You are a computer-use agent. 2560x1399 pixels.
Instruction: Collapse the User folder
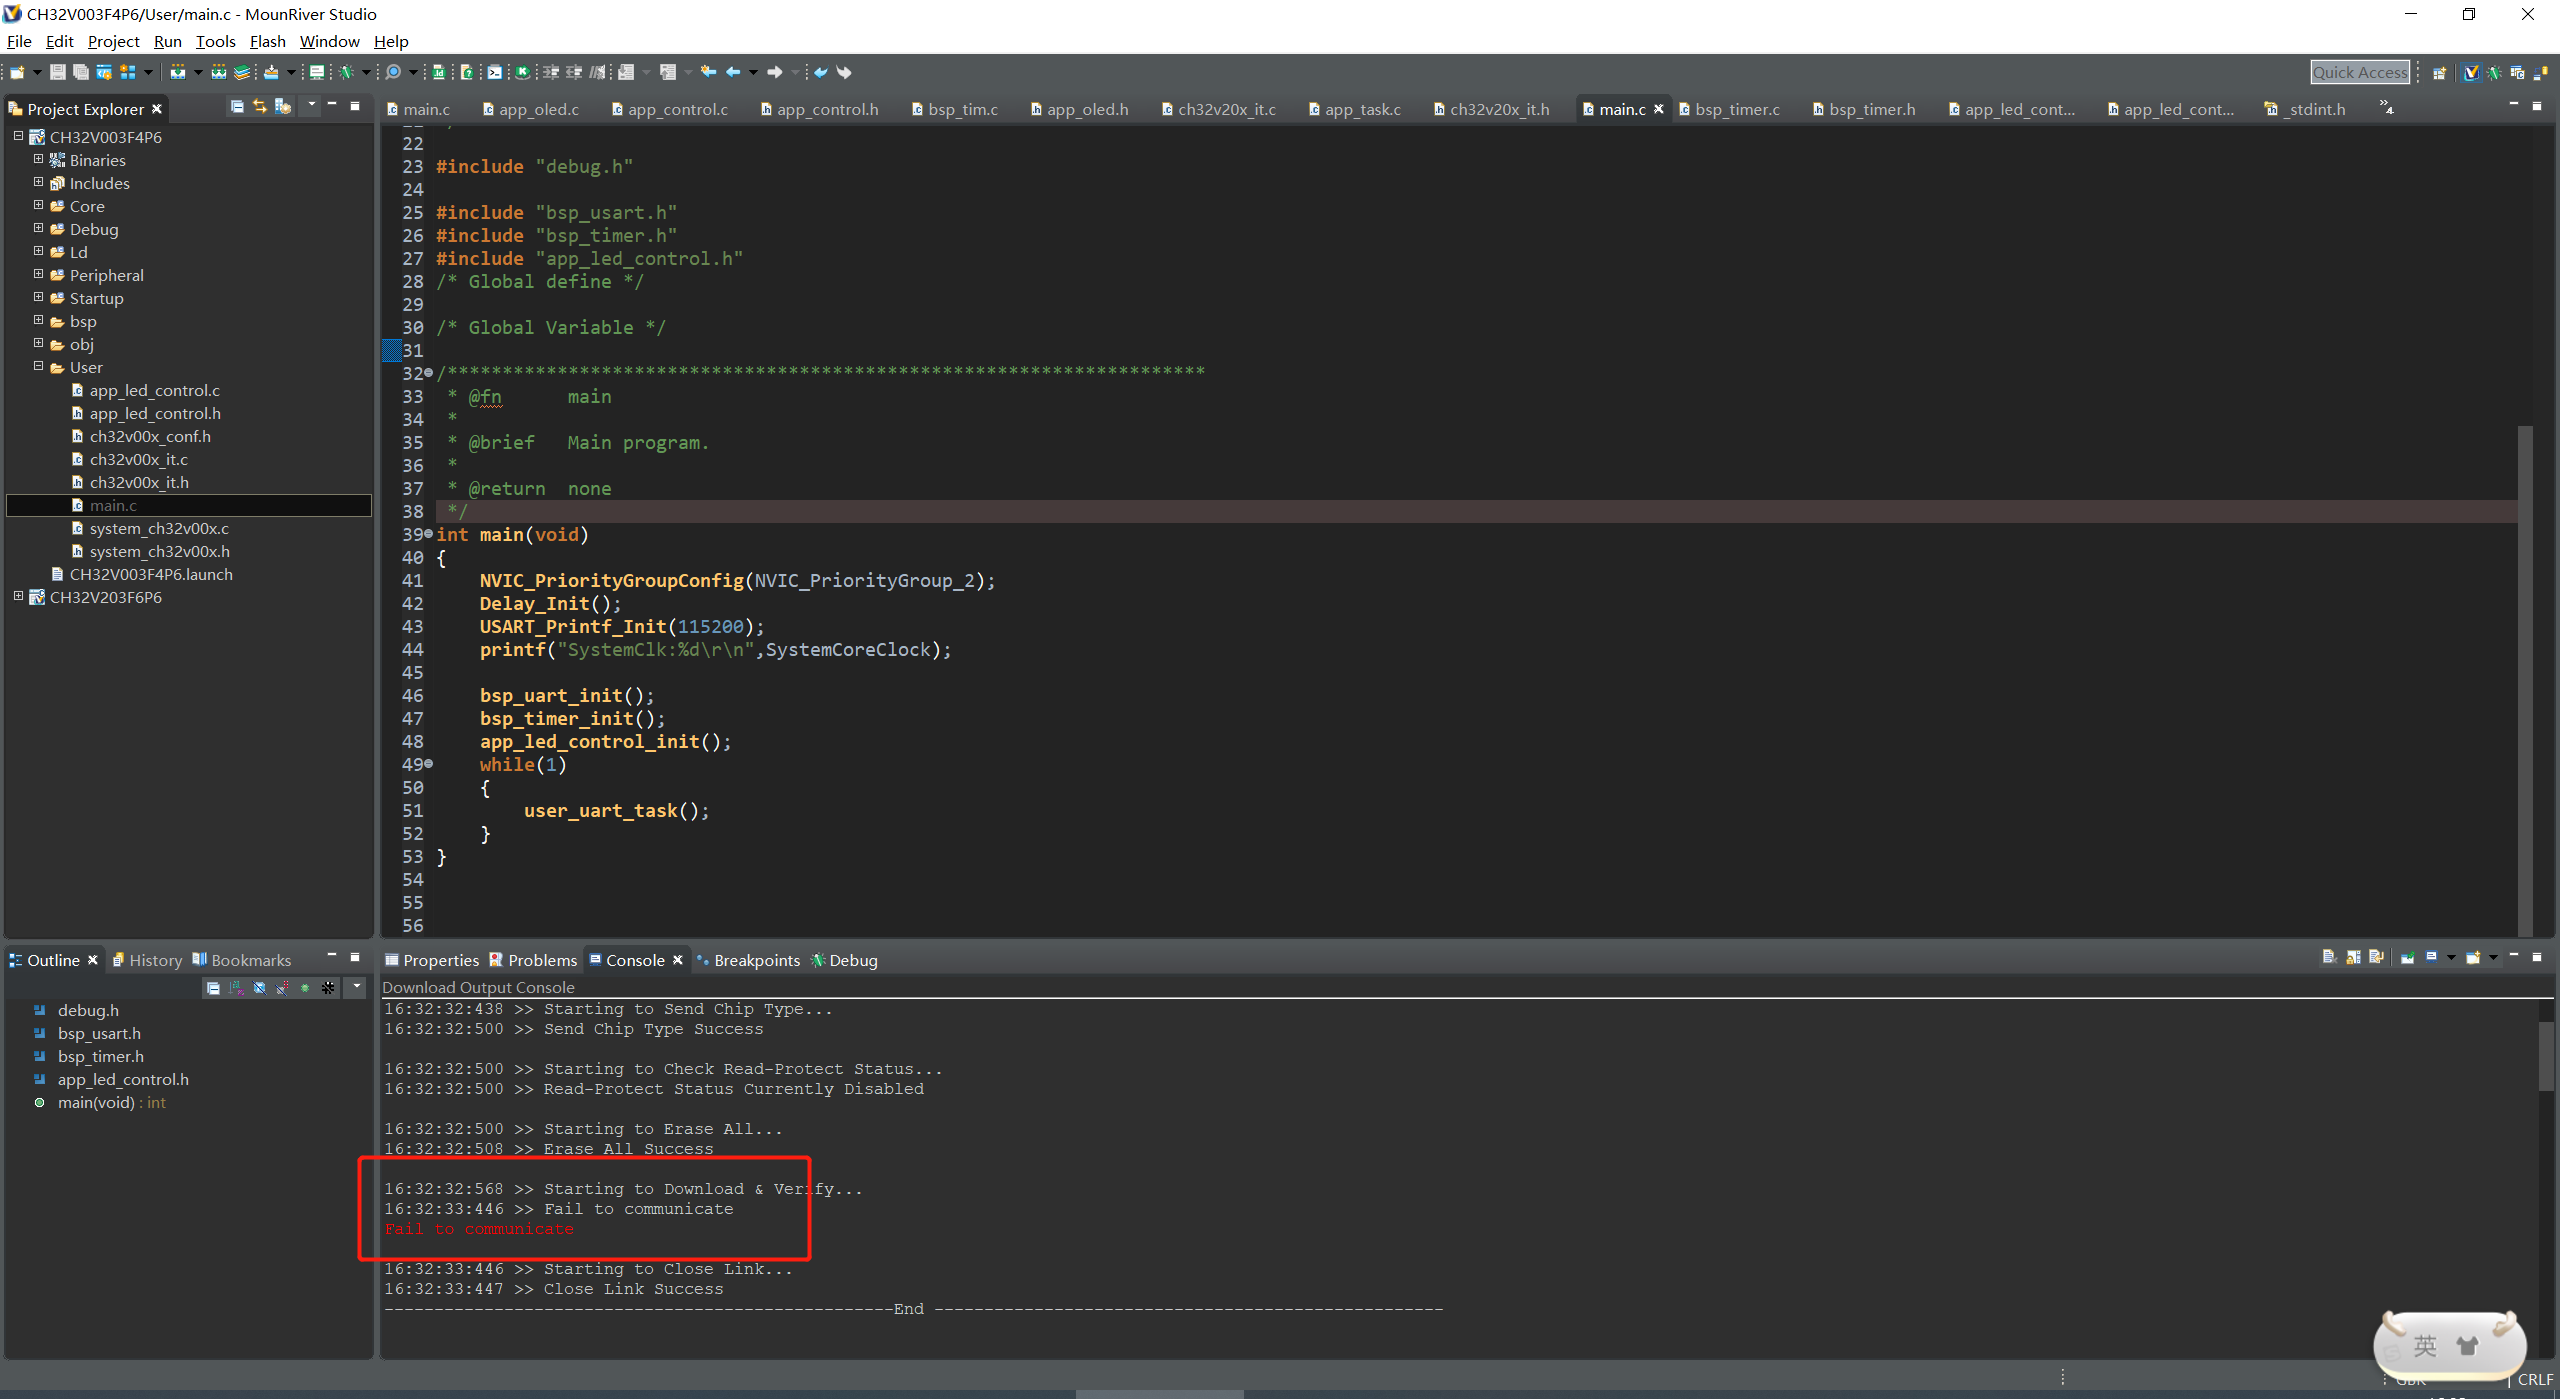click(38, 366)
